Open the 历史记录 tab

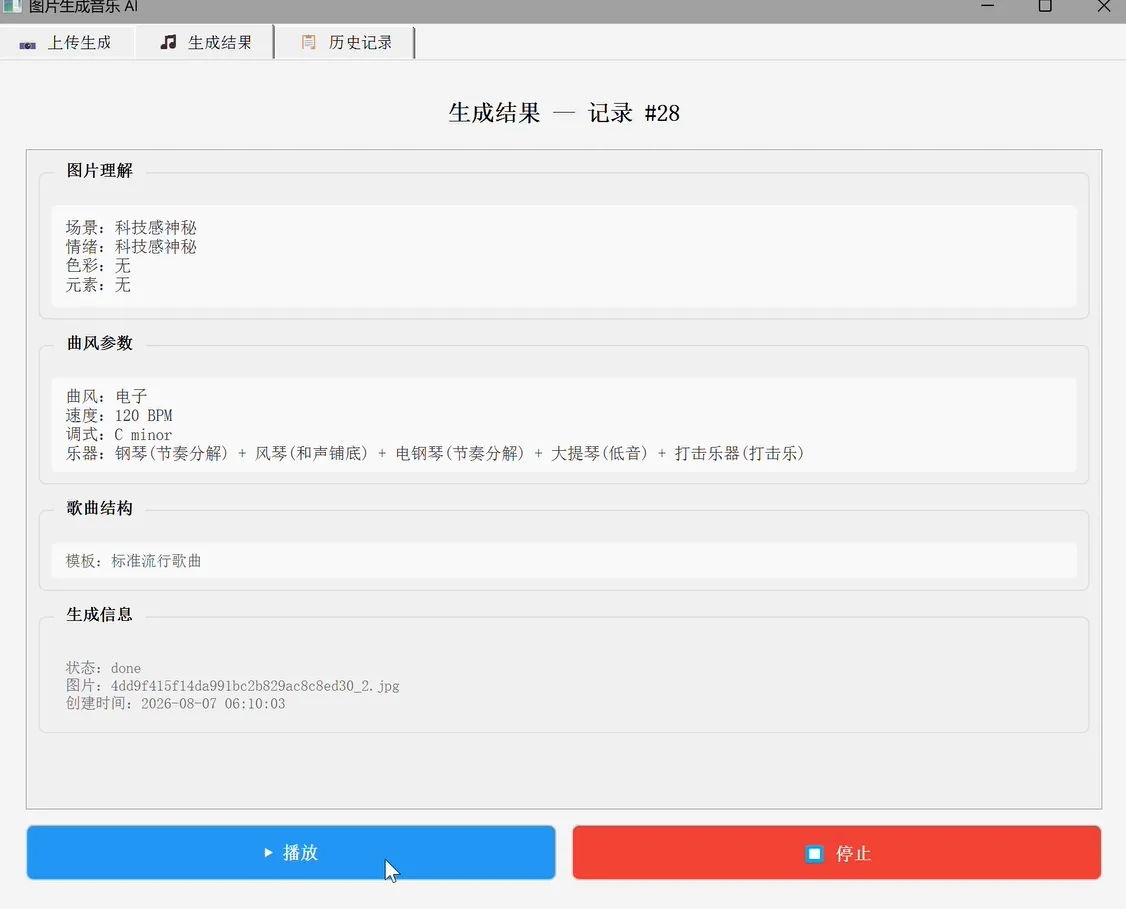[345, 42]
